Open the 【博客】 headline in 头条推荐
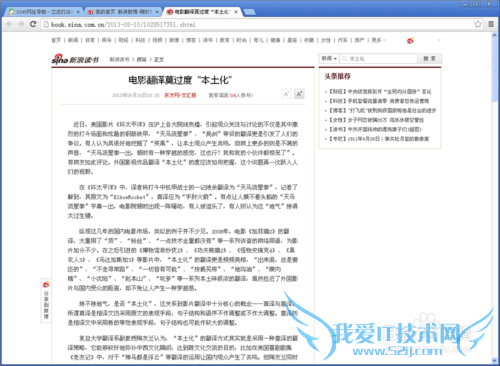 click(x=382, y=110)
